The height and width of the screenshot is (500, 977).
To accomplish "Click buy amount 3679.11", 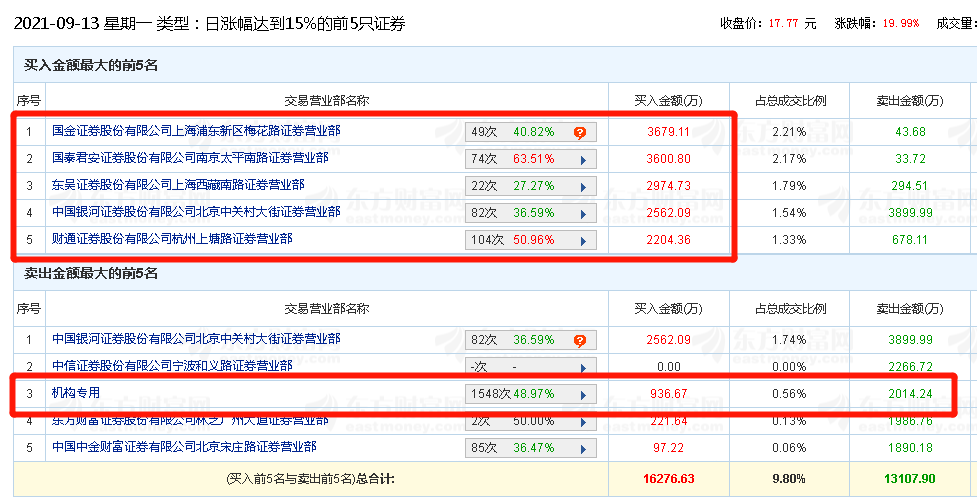I will [669, 132].
